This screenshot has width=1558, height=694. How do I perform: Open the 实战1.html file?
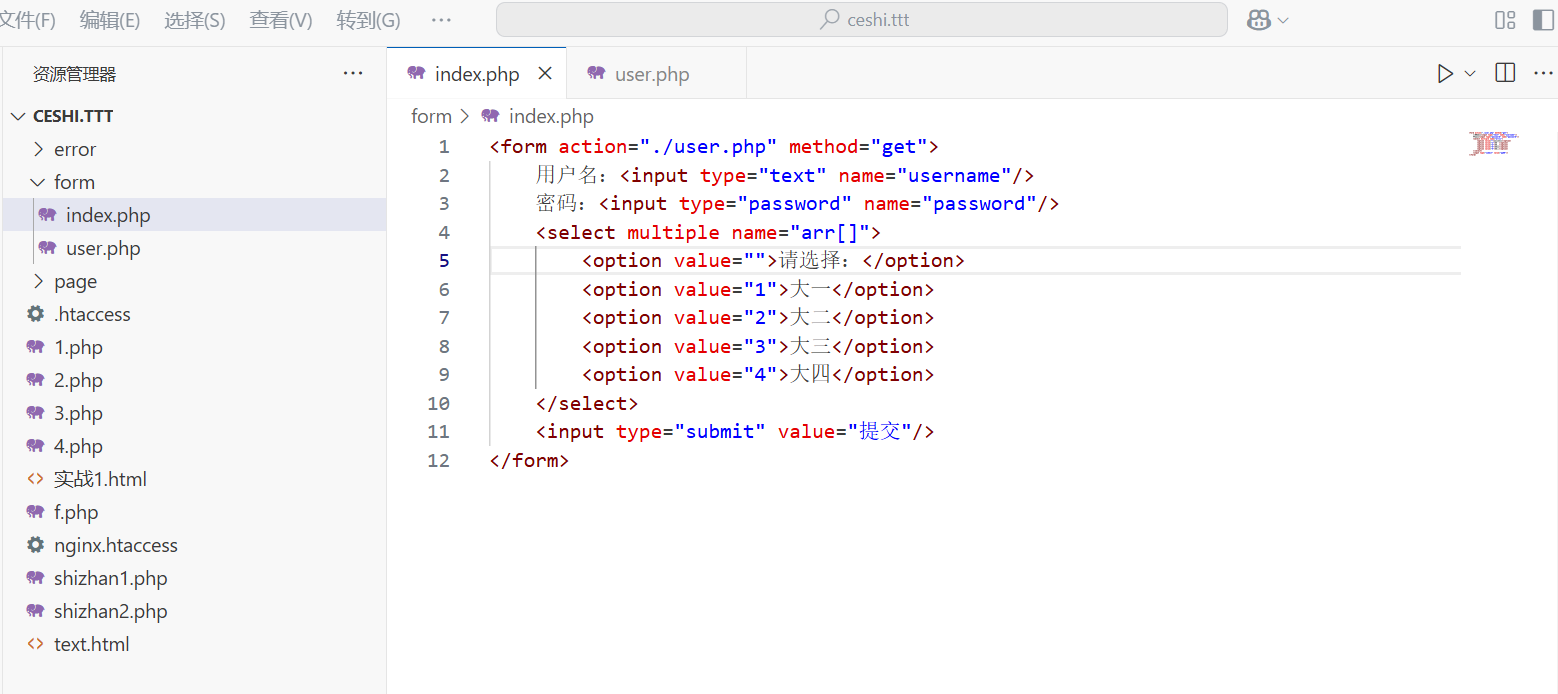click(194, 479)
